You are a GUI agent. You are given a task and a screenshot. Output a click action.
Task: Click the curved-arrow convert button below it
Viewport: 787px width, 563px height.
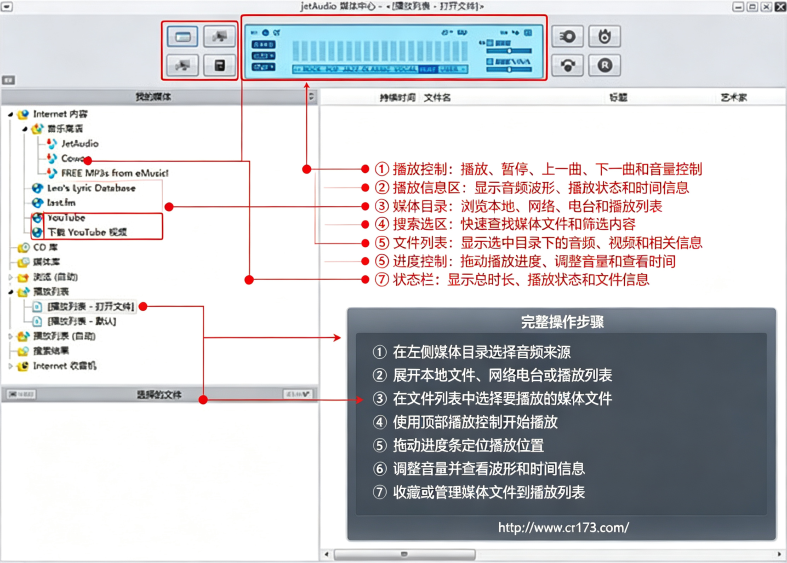(568, 65)
